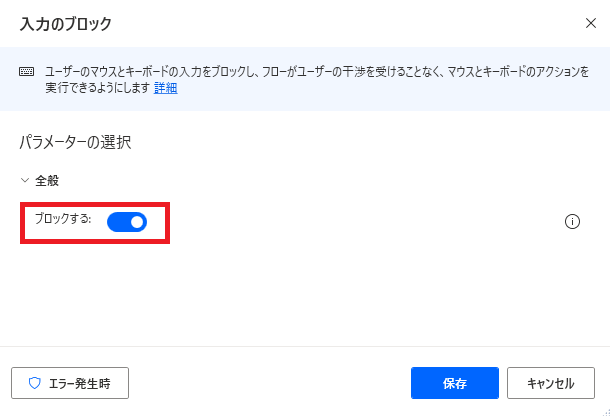Click the shield icon on エラー発生時
The height and width of the screenshot is (416, 610).
pos(35,383)
